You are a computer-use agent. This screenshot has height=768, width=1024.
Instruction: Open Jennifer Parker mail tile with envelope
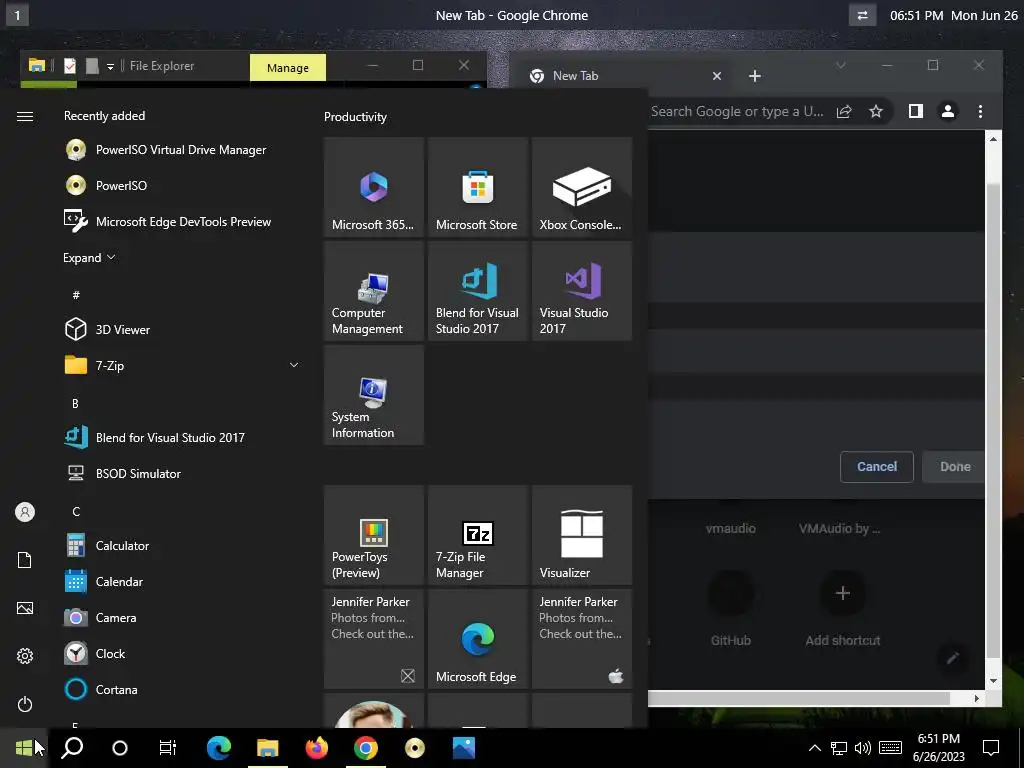coord(374,639)
